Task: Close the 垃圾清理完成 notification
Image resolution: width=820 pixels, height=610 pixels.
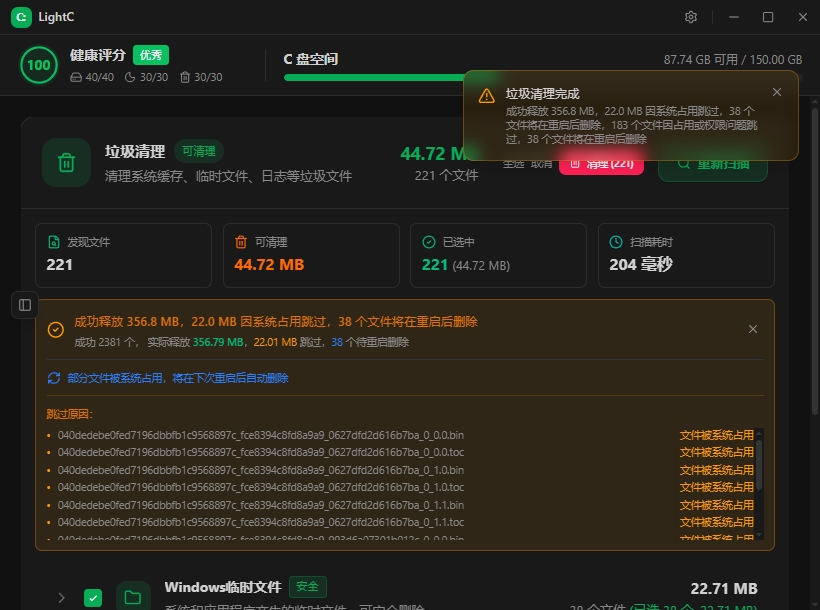Action: point(777,92)
